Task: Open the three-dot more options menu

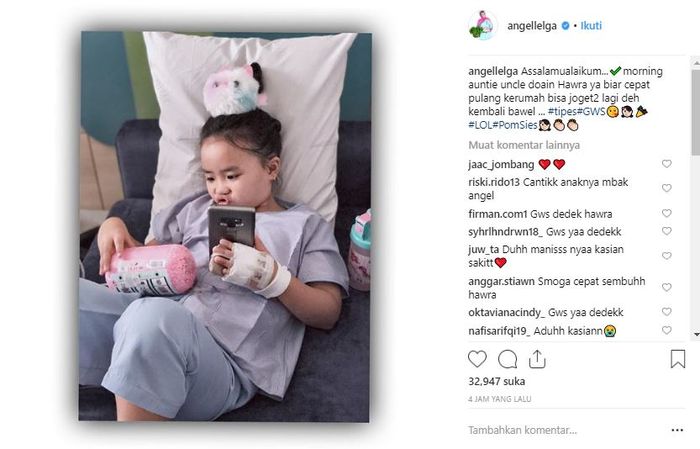Action: [x=677, y=430]
